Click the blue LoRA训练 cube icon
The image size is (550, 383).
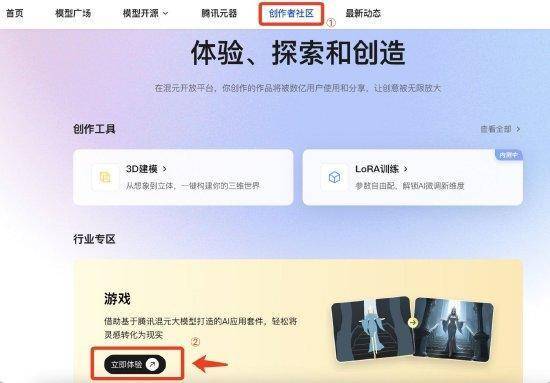[x=334, y=177]
